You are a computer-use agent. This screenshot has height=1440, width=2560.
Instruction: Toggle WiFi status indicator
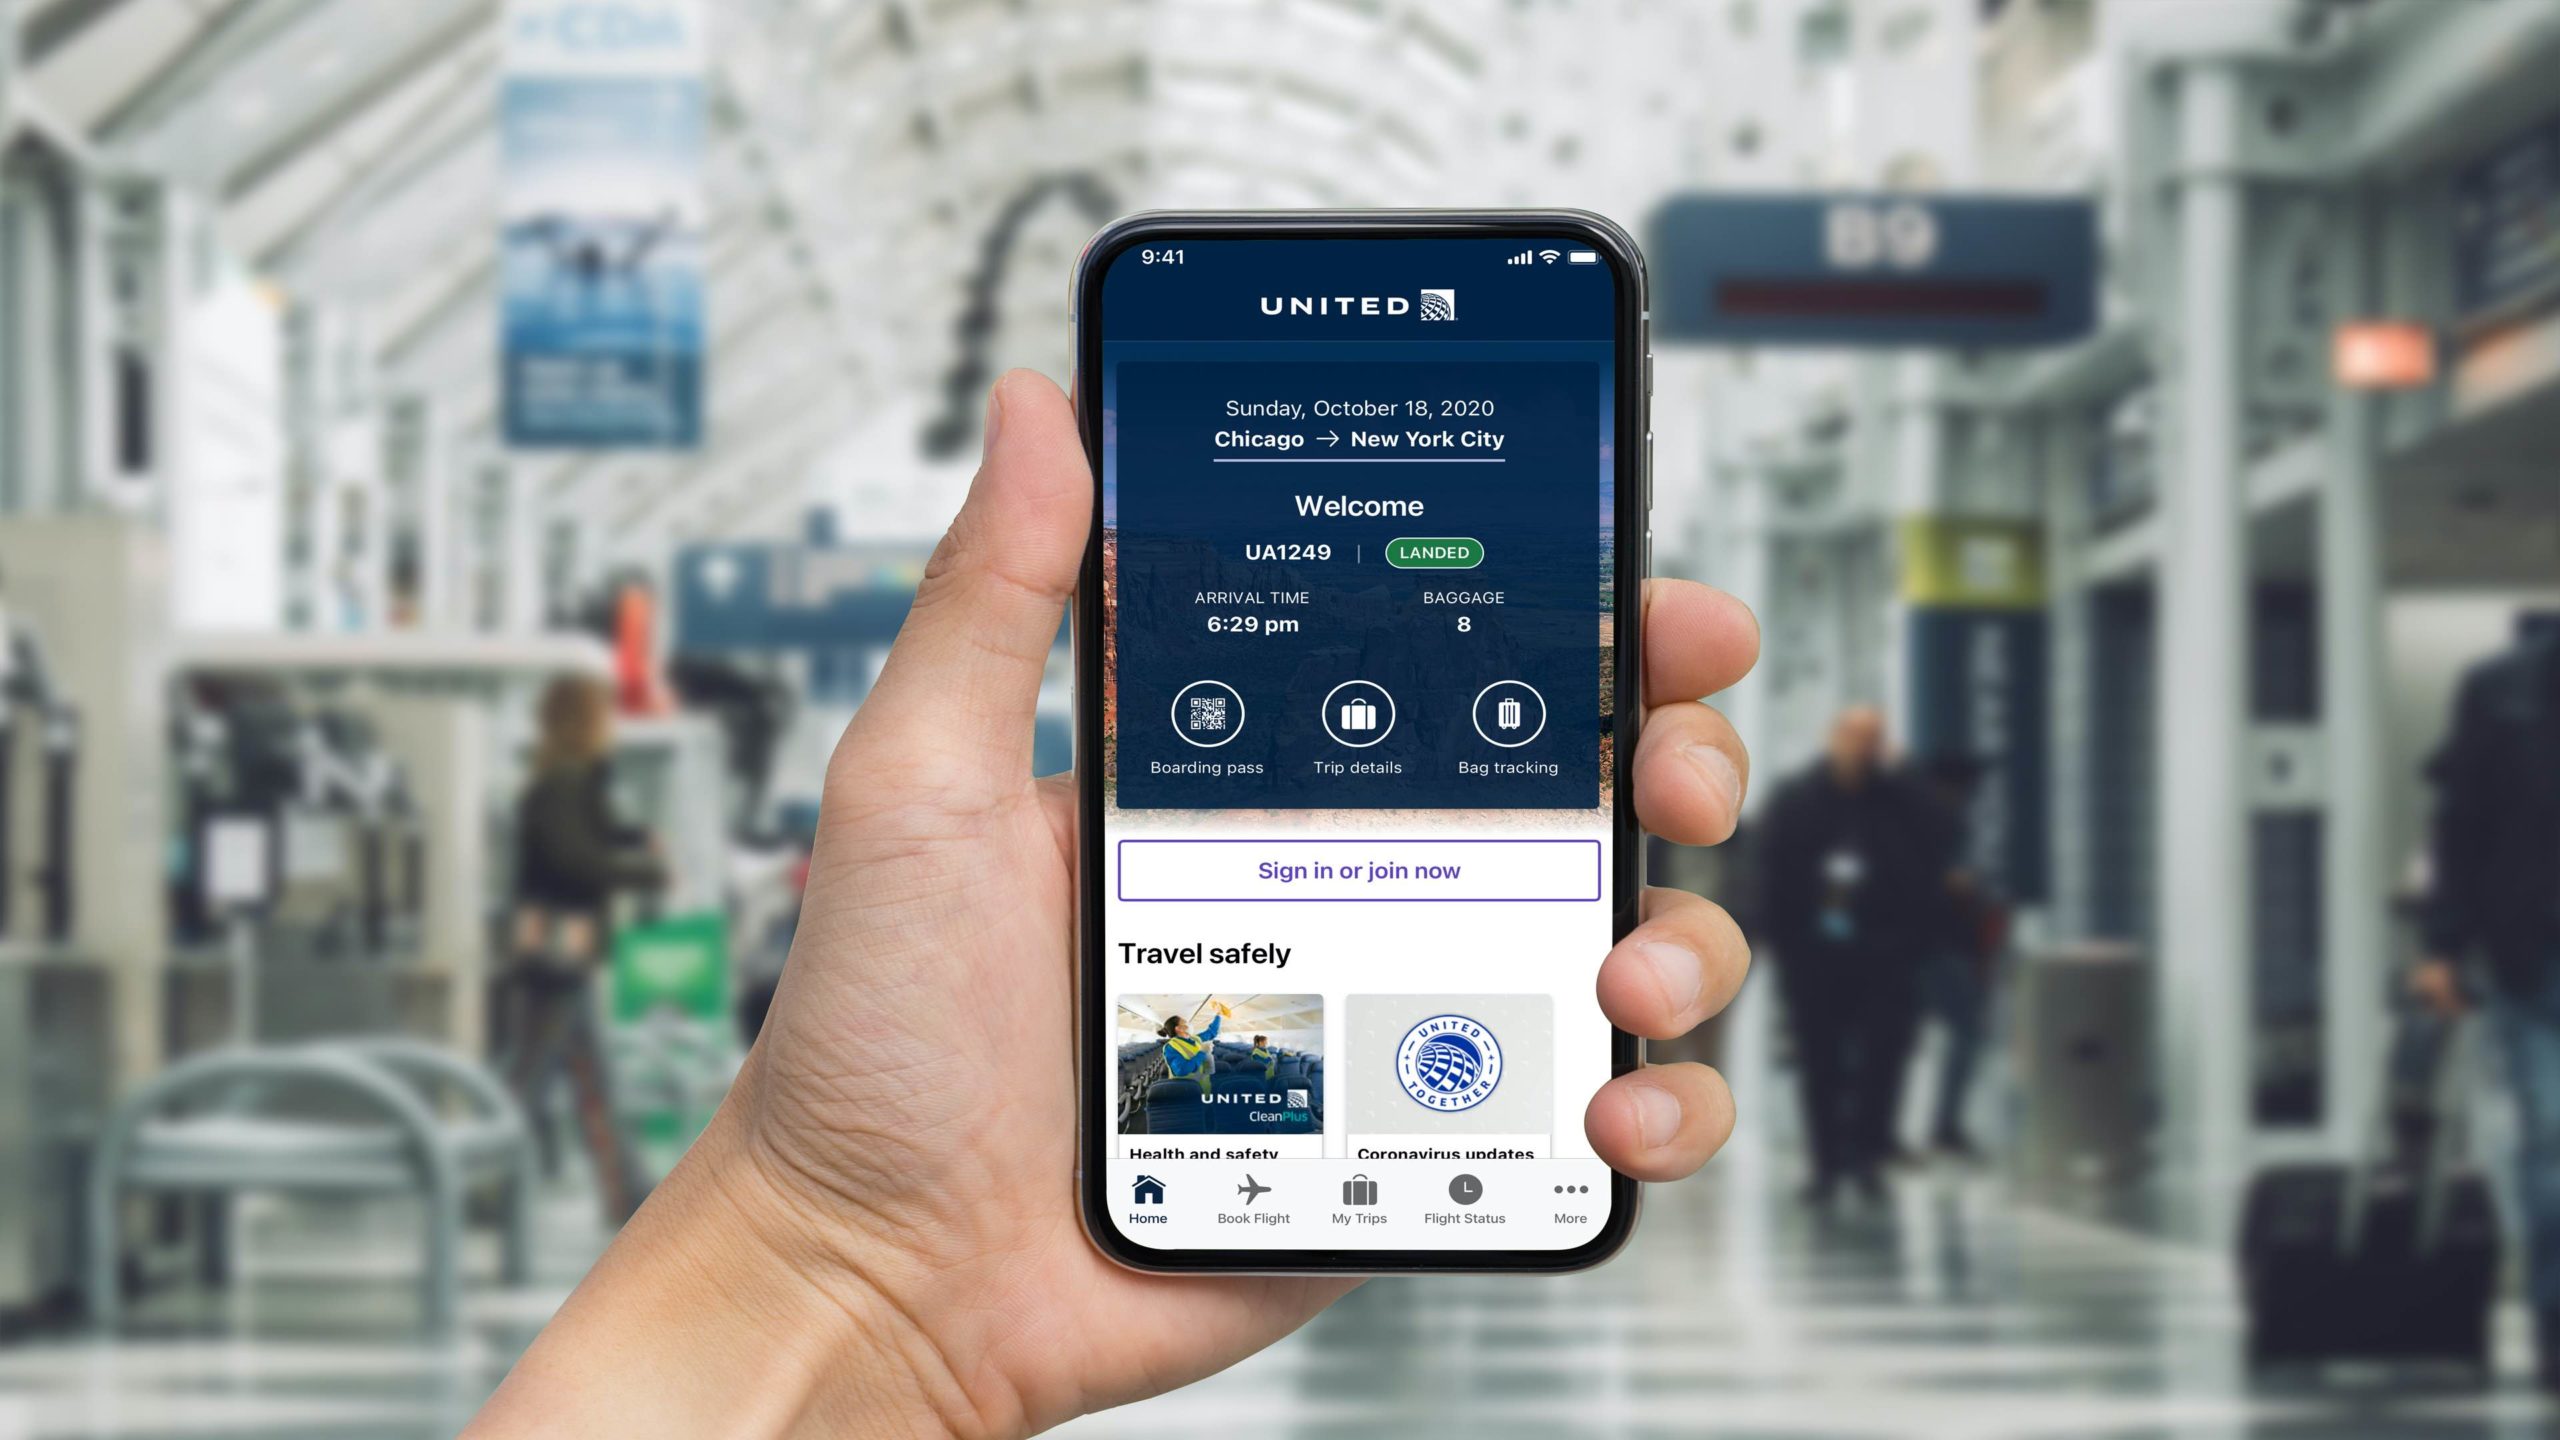[1544, 258]
